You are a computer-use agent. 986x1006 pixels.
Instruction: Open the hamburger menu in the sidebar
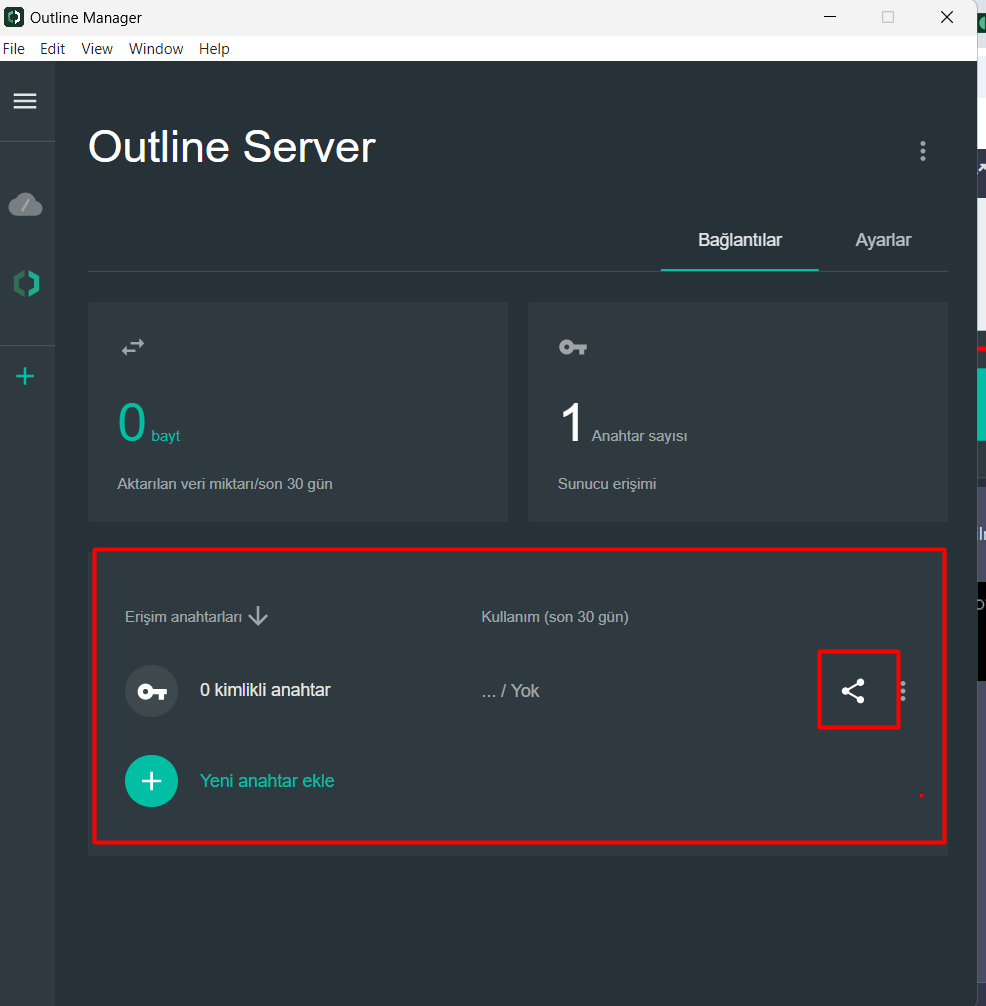[25, 101]
